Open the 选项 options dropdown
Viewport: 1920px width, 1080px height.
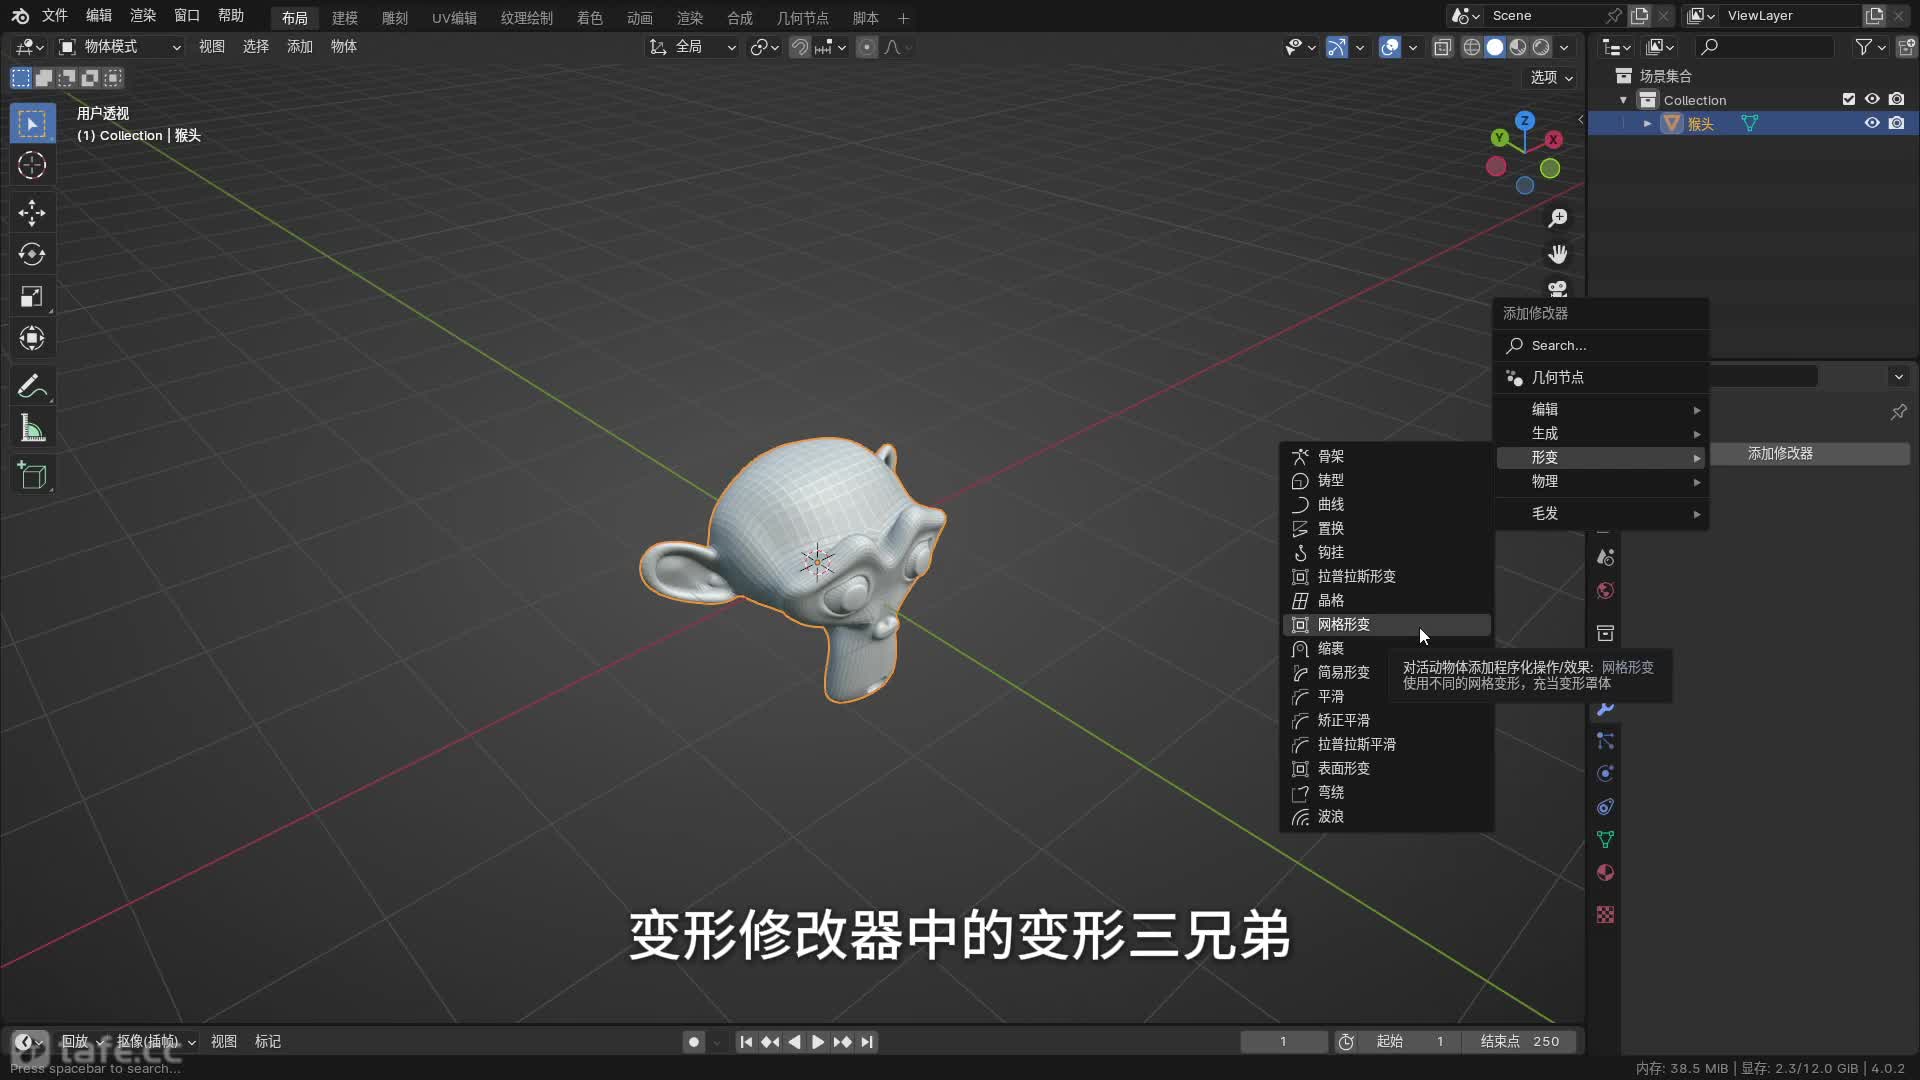coord(1551,77)
